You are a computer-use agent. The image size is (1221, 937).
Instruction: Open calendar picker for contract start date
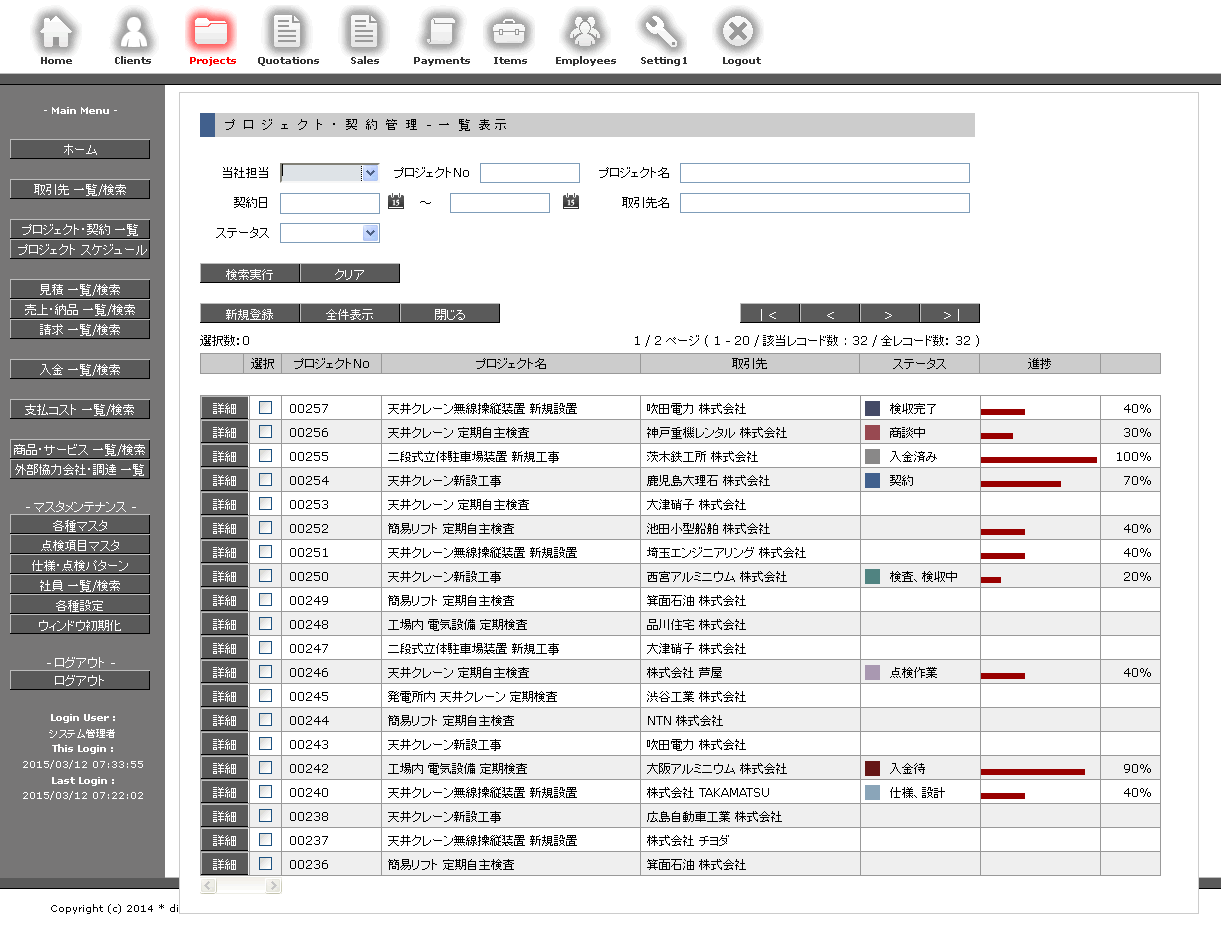tap(396, 202)
